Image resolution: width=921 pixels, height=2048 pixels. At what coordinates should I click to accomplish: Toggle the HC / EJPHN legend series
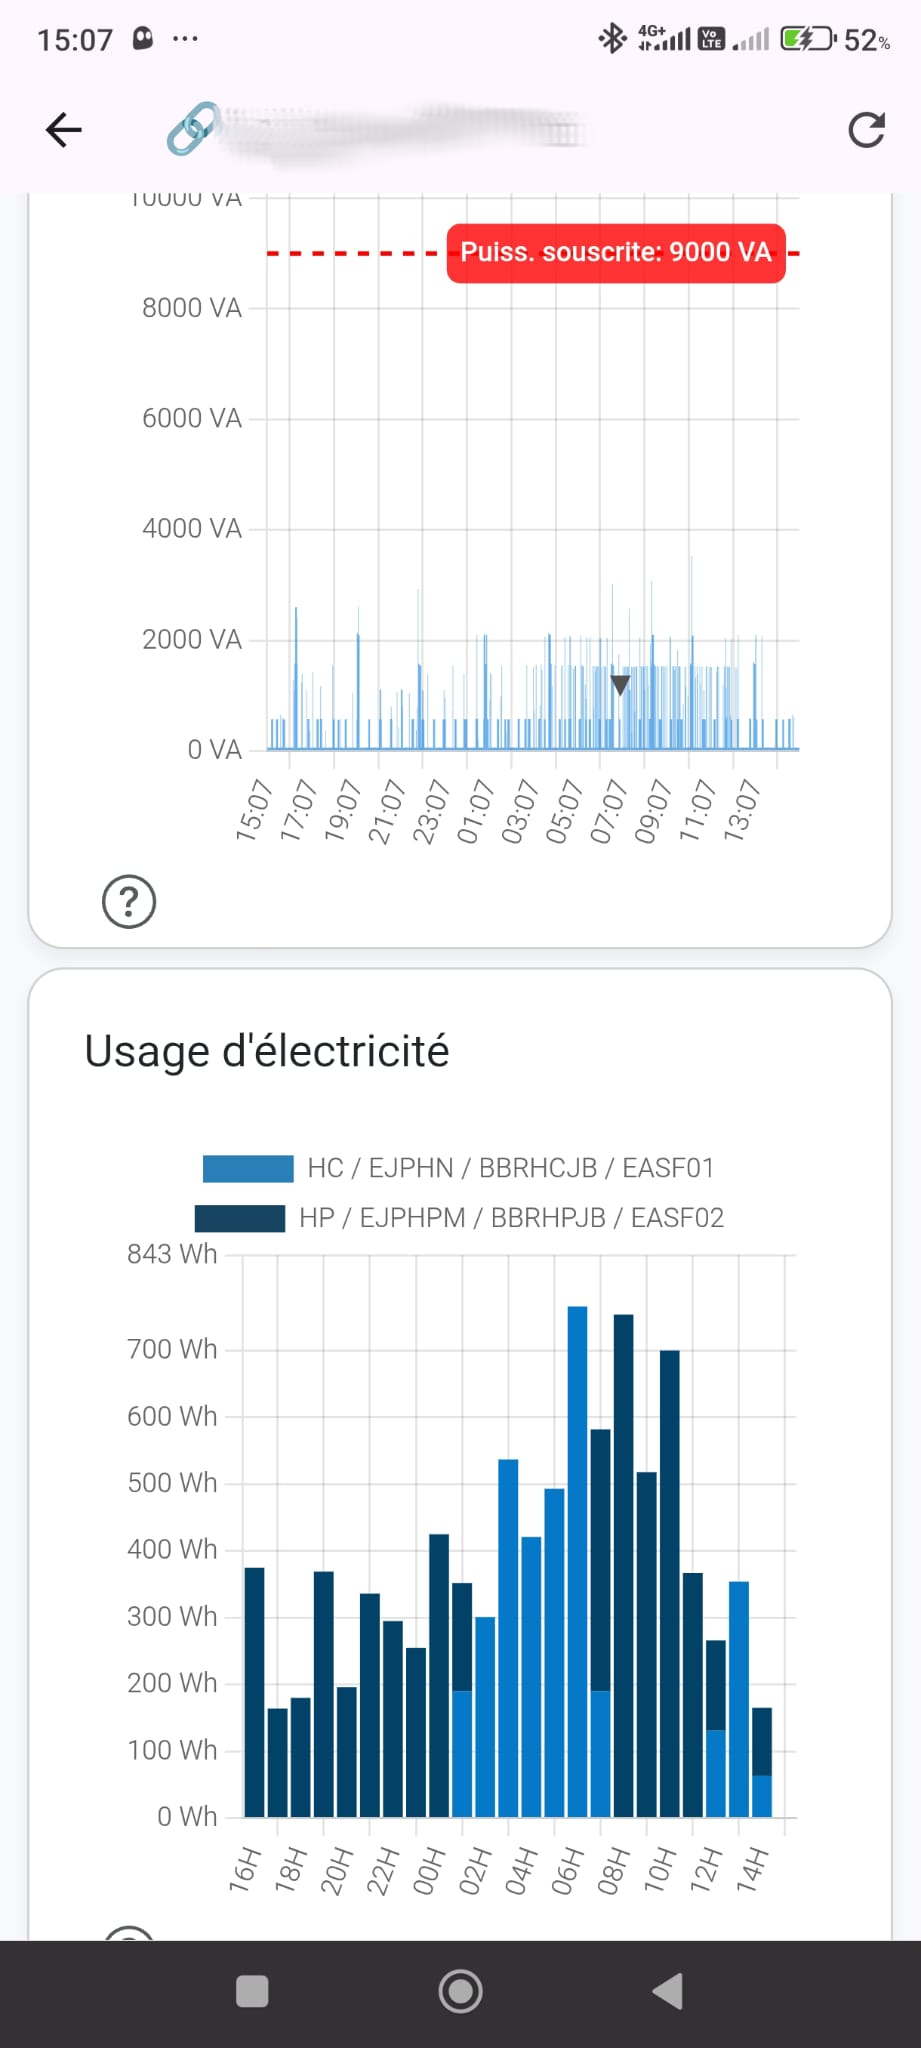[510, 1168]
